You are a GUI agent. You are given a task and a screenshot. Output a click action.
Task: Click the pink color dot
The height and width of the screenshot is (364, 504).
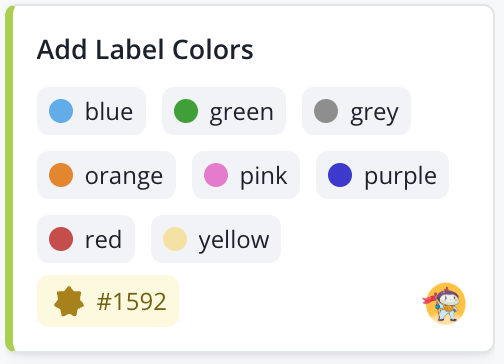point(216,175)
